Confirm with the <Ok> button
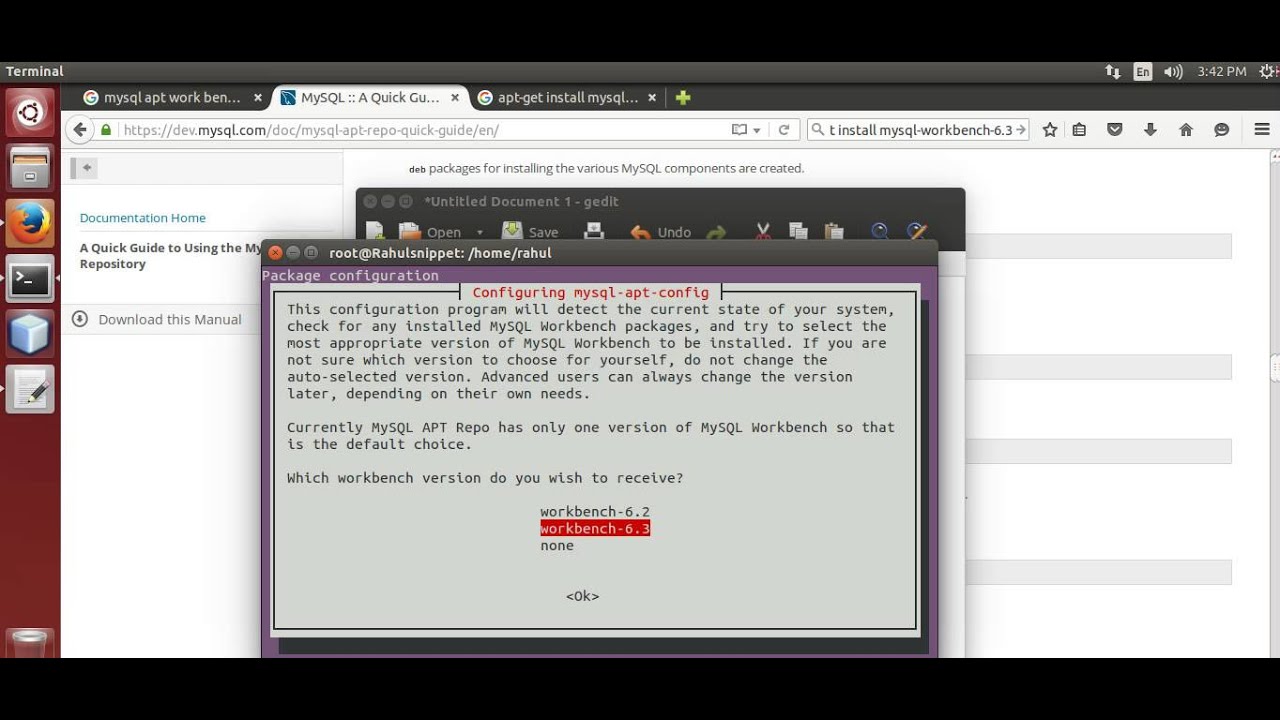 click(x=582, y=596)
